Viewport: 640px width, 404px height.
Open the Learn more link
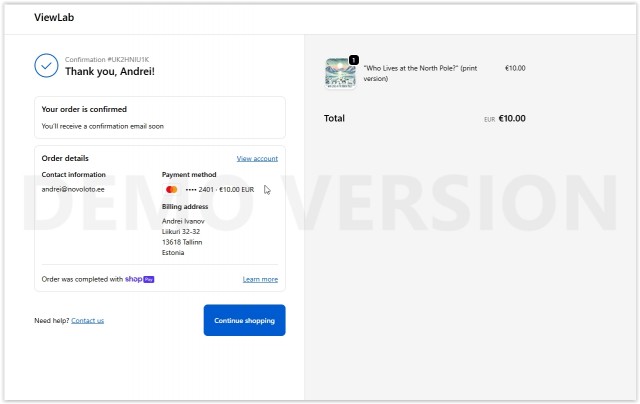pos(260,279)
